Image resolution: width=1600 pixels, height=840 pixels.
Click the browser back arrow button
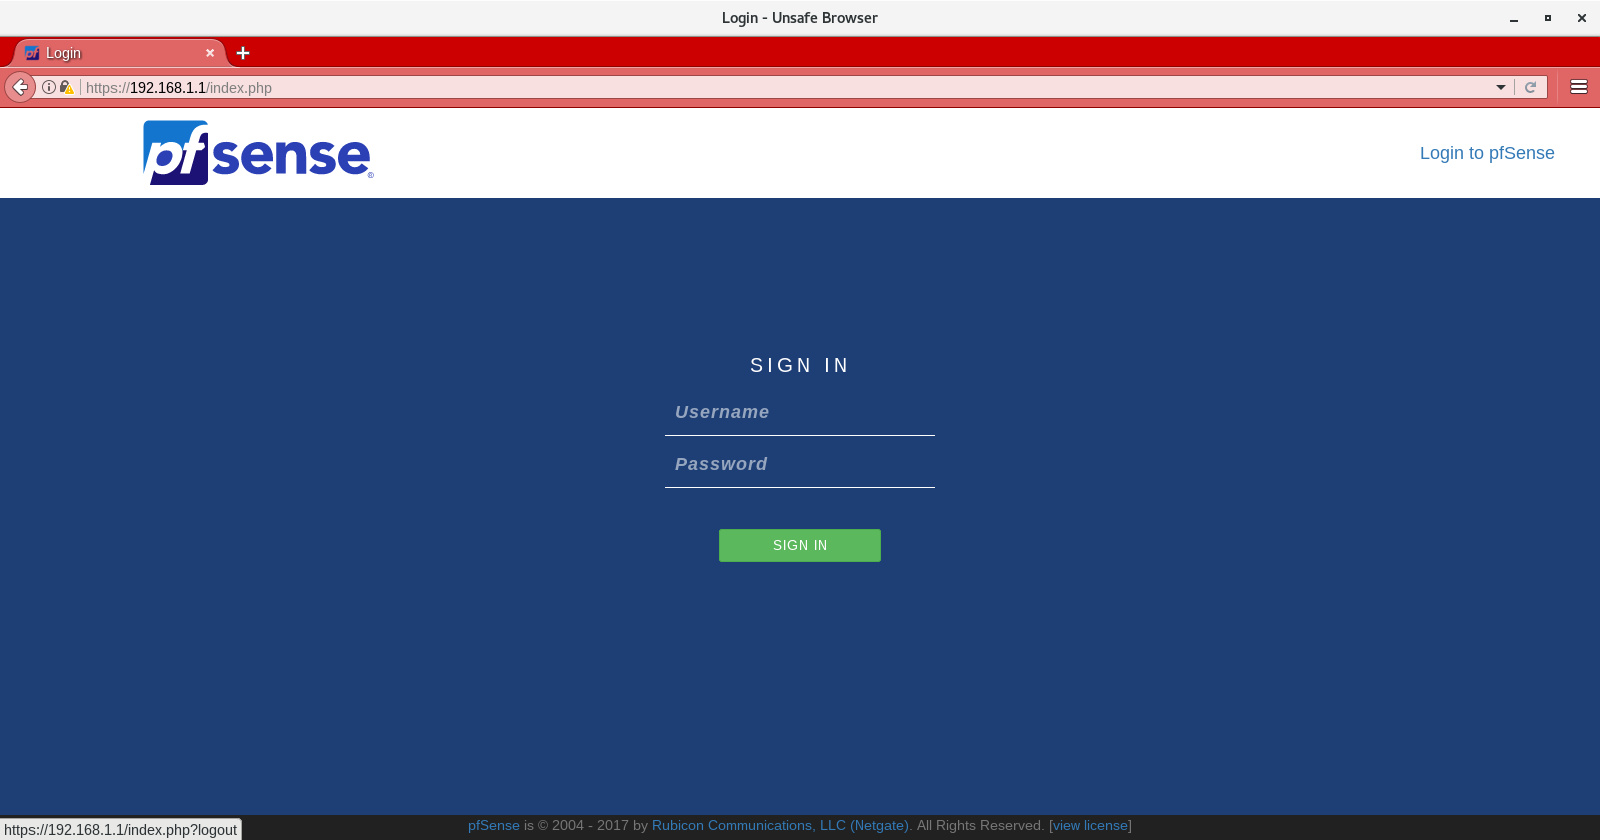20,87
